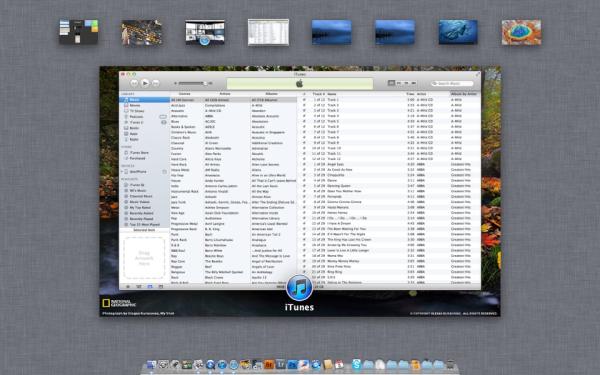Switch to song list view

(391, 83)
